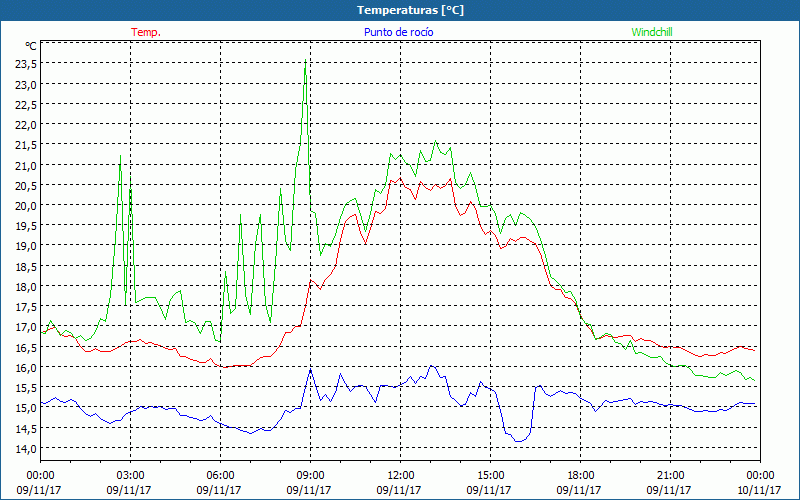Image resolution: width=800 pixels, height=500 pixels.
Task: Click the 23,5 y-axis value
Action: 26,64
